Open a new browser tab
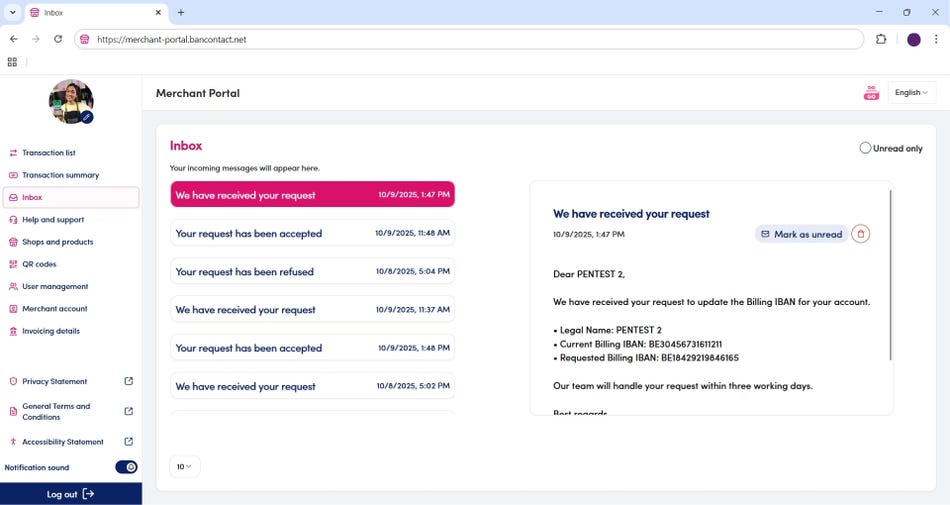 coord(181,12)
